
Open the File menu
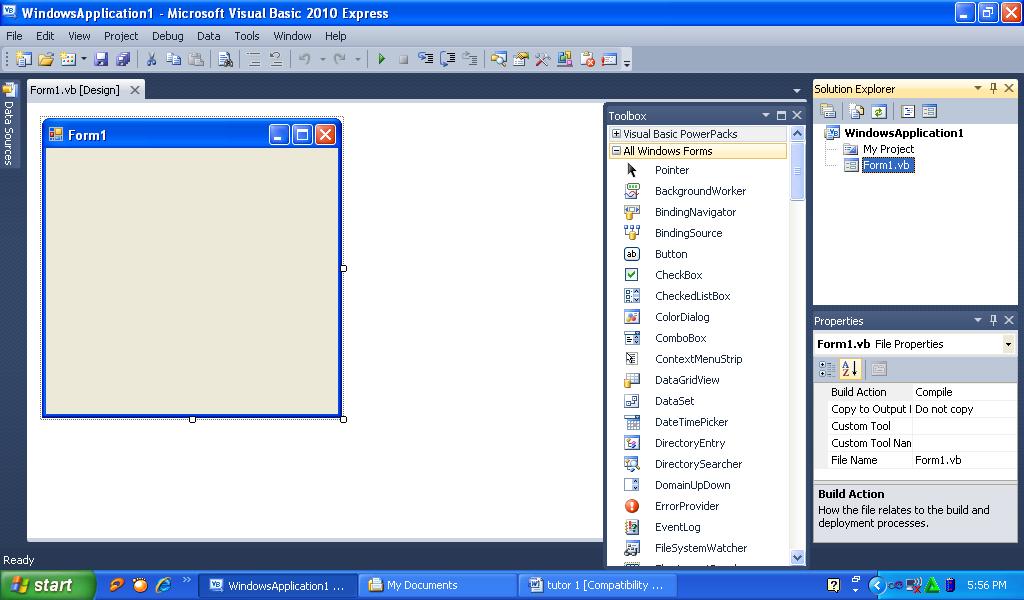[14, 36]
